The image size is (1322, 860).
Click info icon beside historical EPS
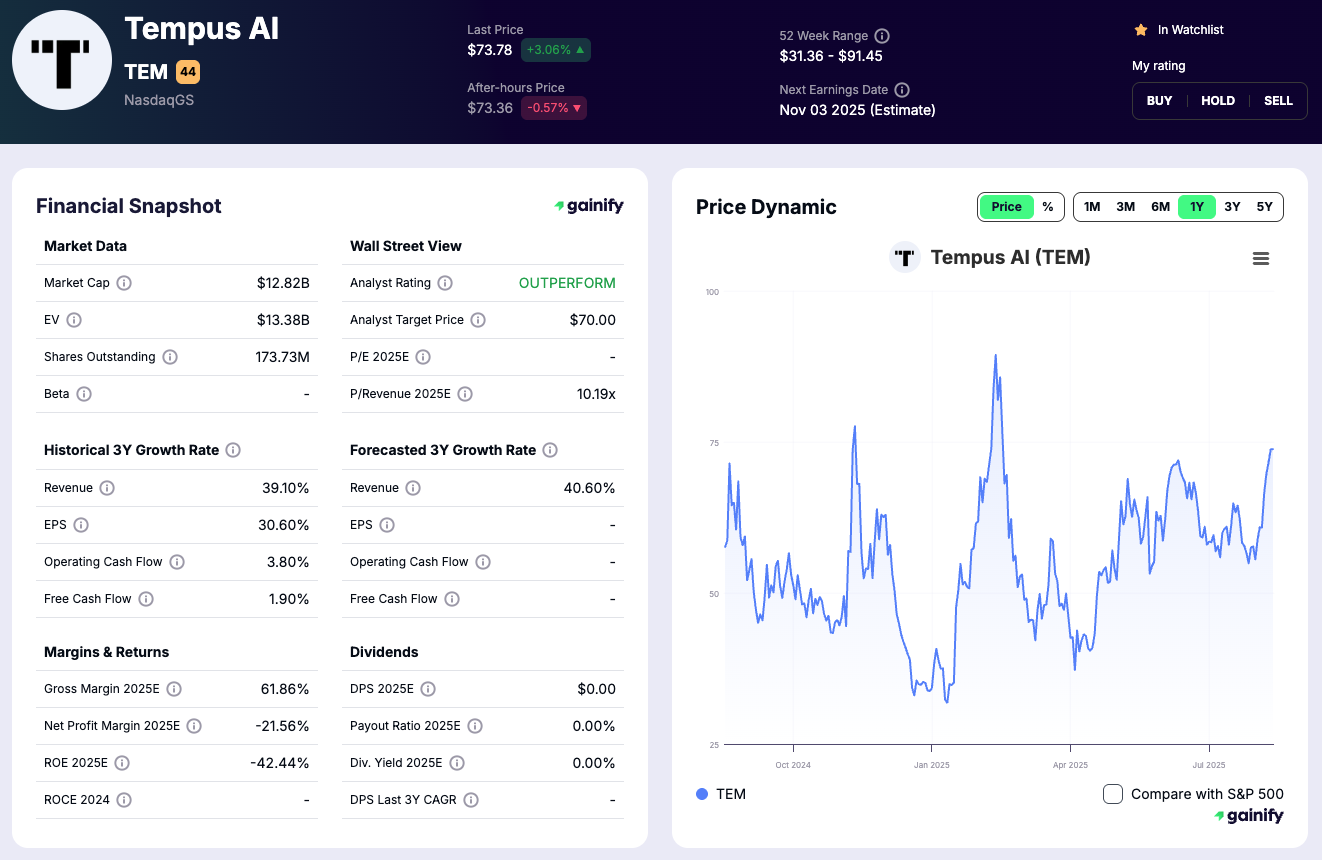pyautogui.click(x=81, y=525)
